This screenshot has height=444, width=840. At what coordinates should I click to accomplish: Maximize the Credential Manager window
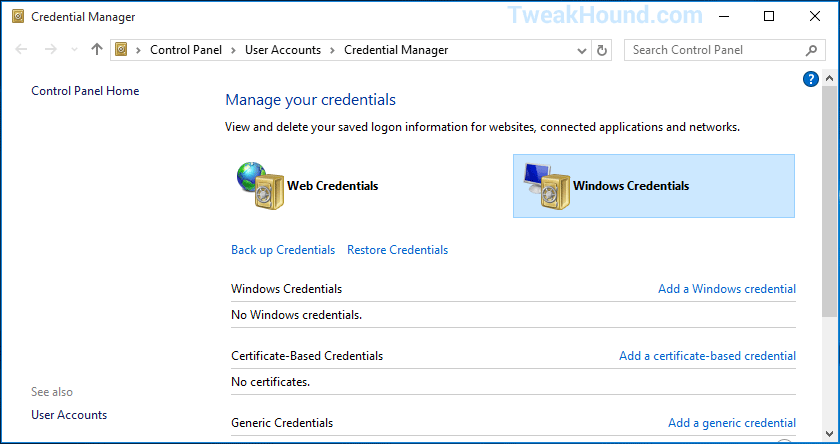click(x=769, y=17)
